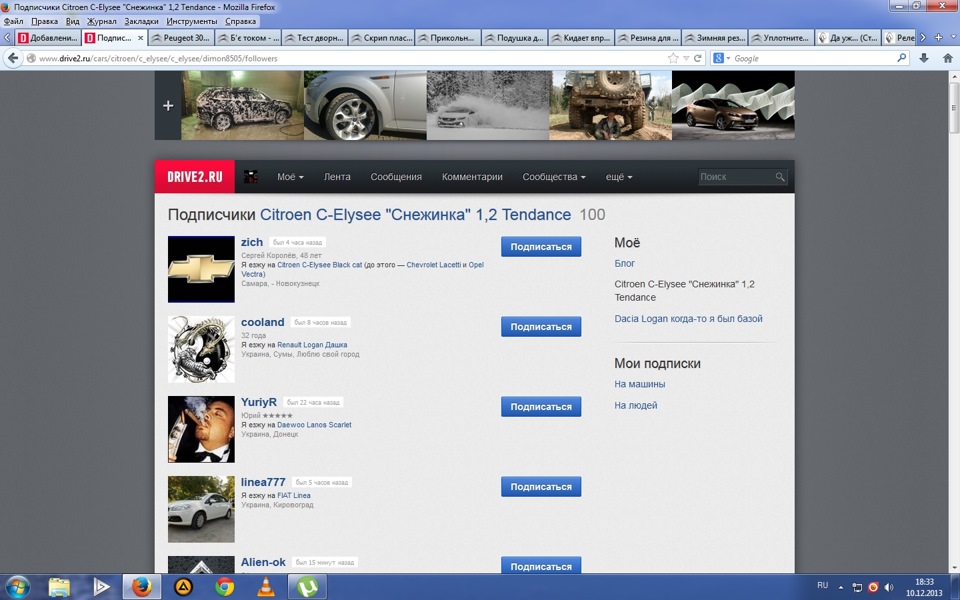
Task: Open the Windows Start menu
Action: coord(18,587)
